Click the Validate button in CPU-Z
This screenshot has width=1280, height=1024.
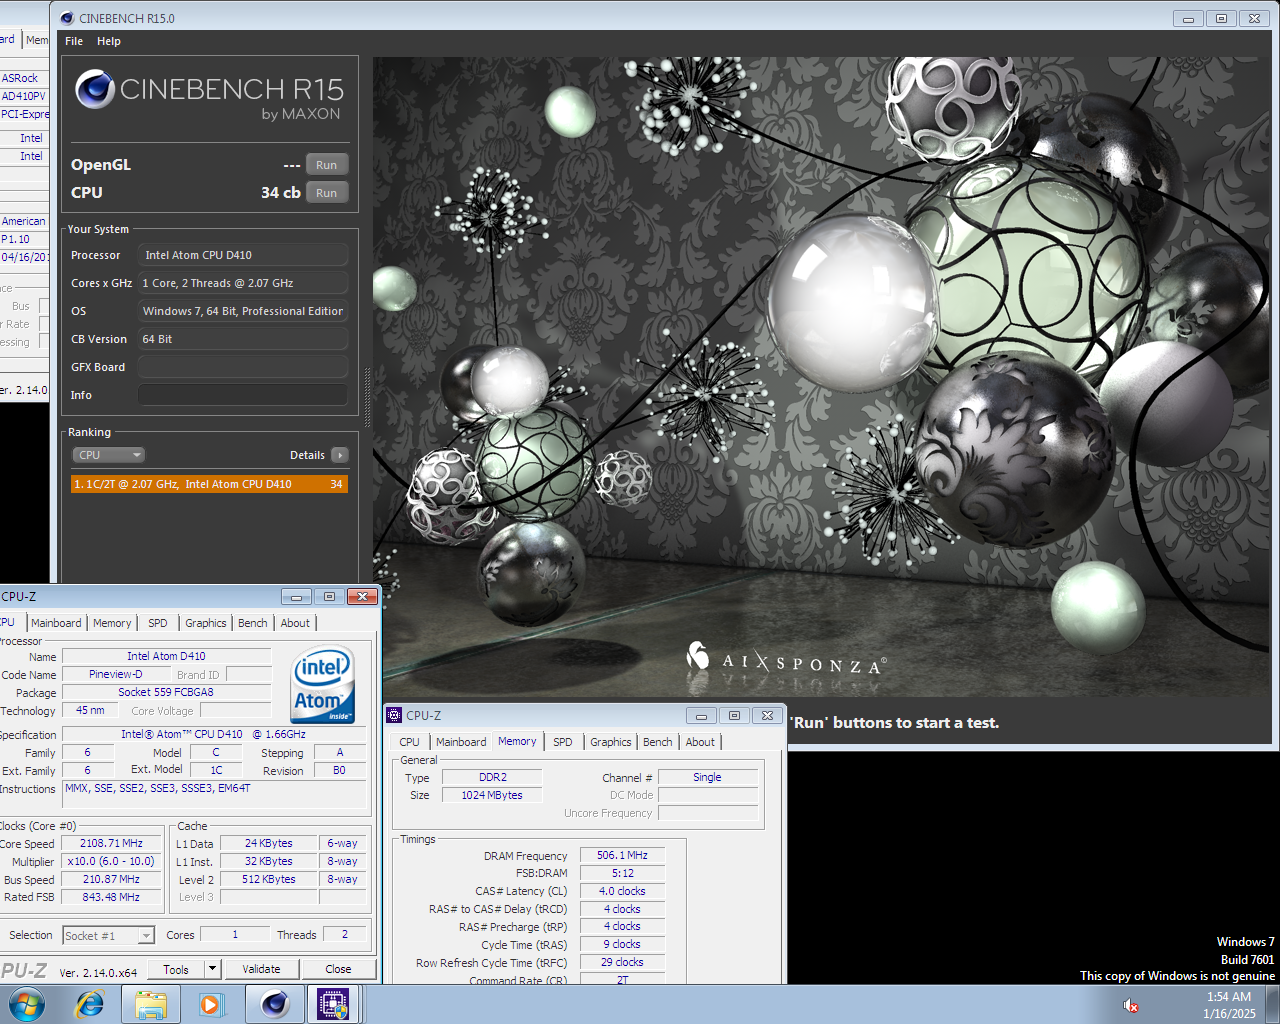pyautogui.click(x=261, y=969)
